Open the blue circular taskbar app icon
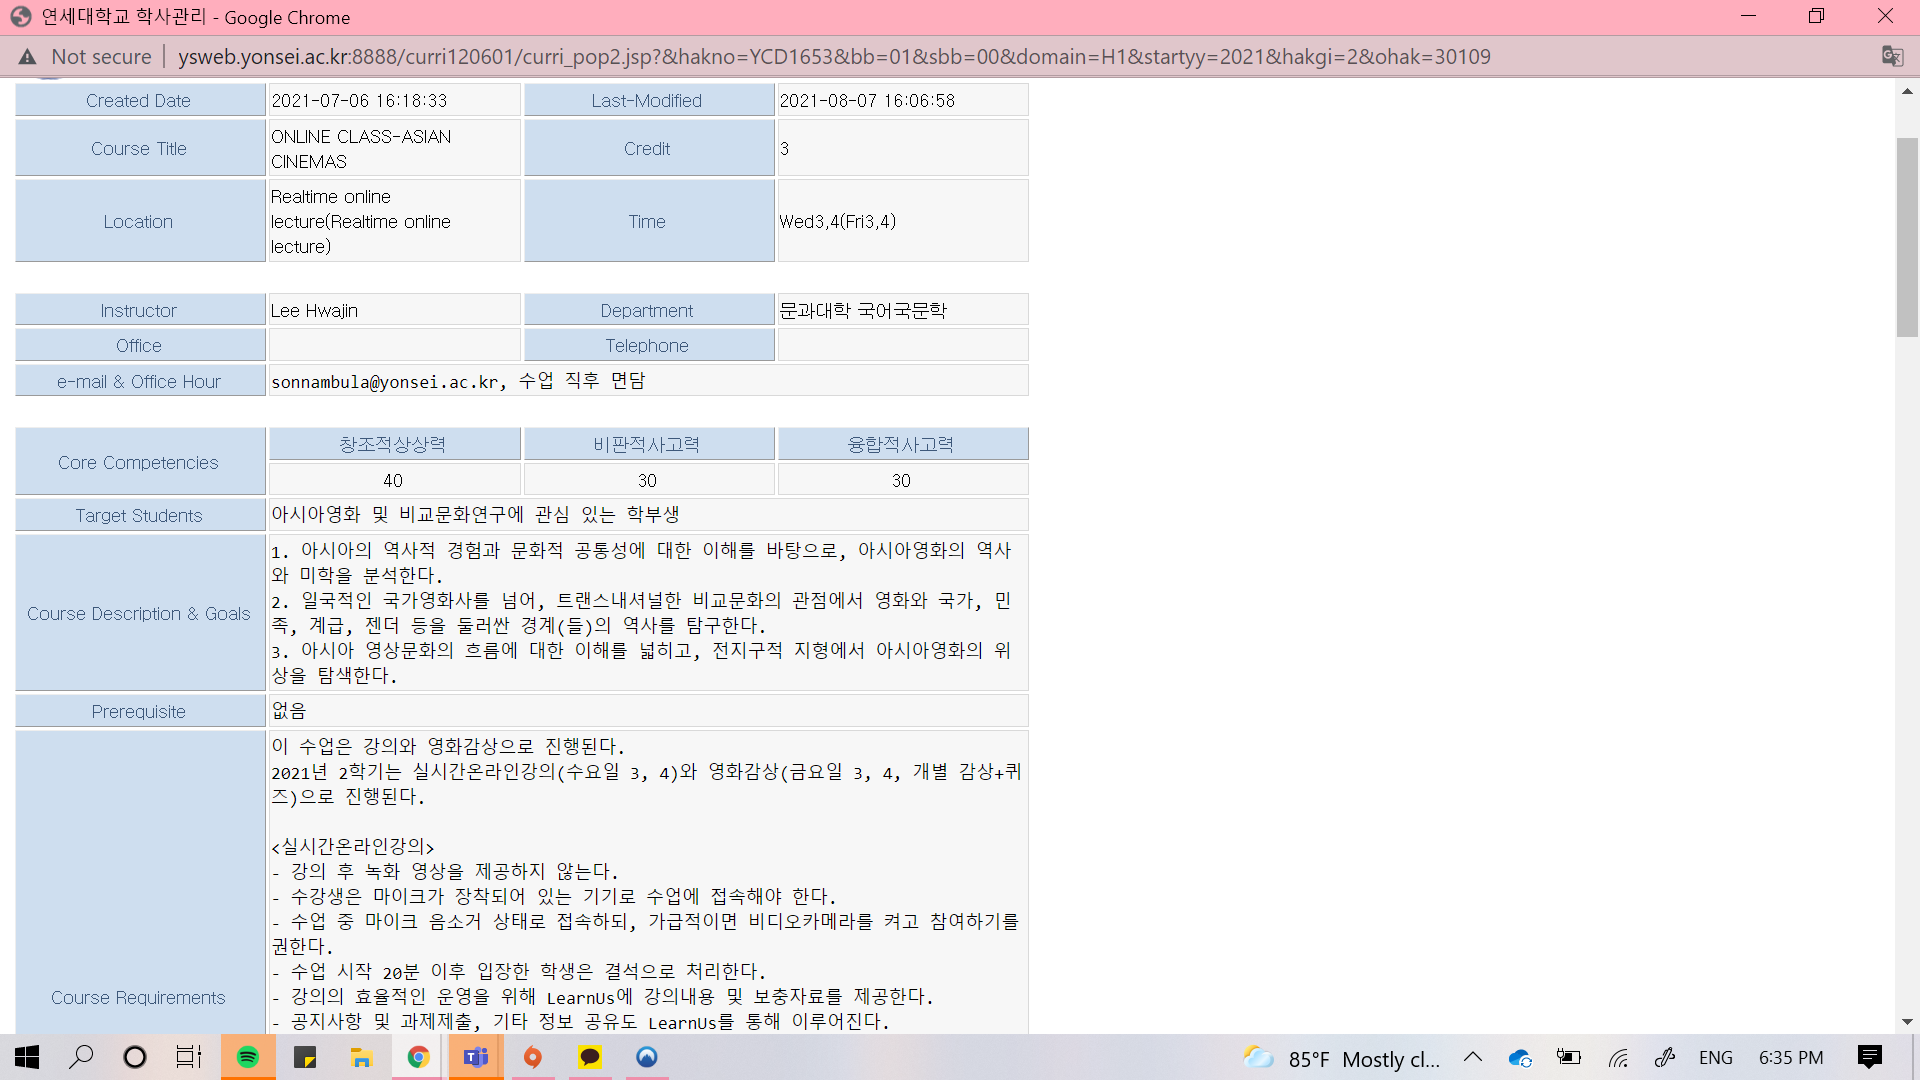 pyautogui.click(x=647, y=1057)
